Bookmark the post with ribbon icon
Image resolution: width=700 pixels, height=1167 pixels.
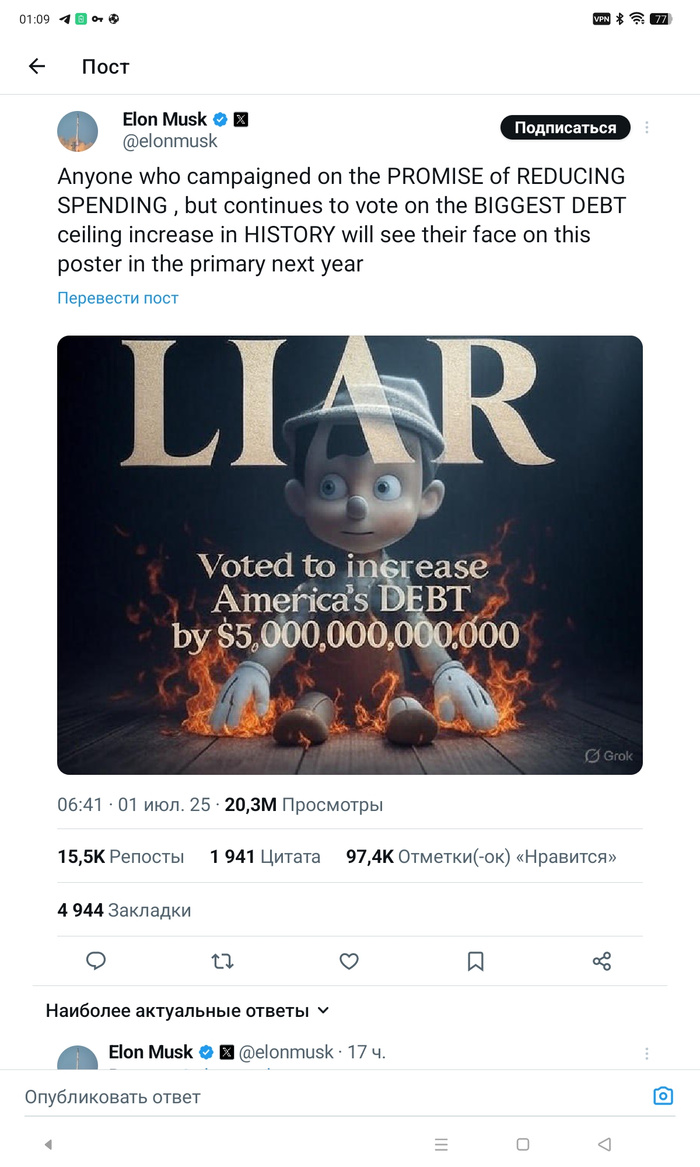476,961
